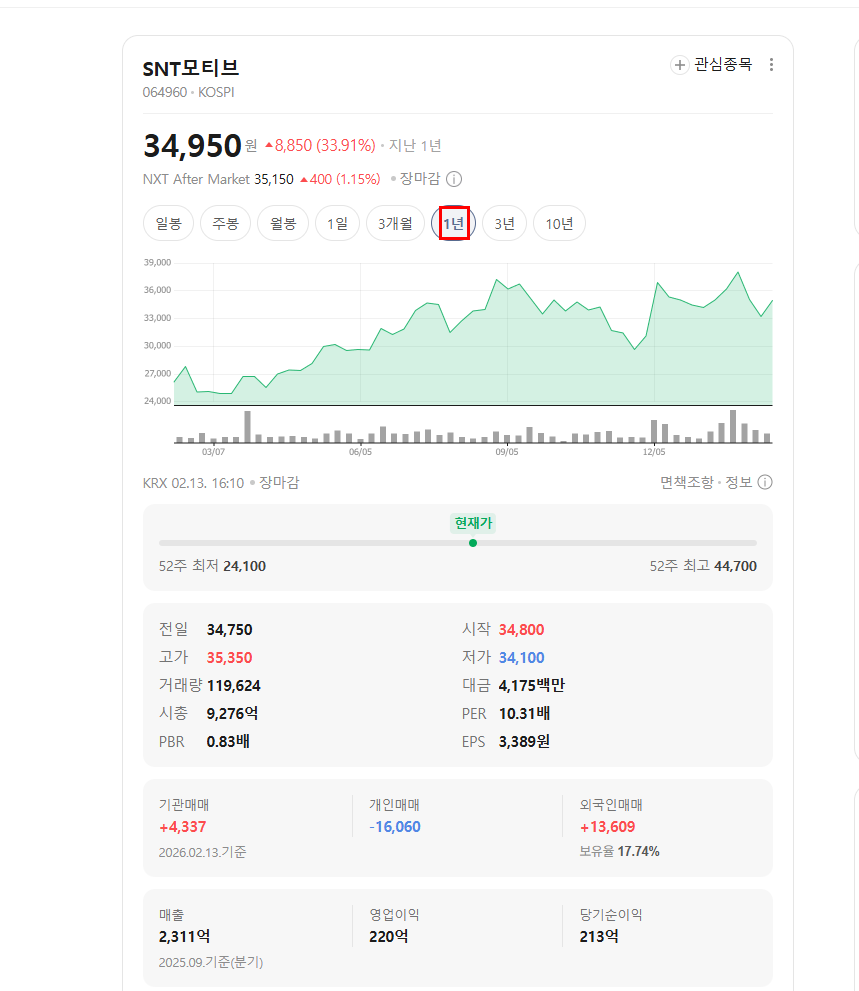The image size is (859, 991).
Task: Add SNT모티브 to 관심종목 watchlist
Action: coord(711,64)
